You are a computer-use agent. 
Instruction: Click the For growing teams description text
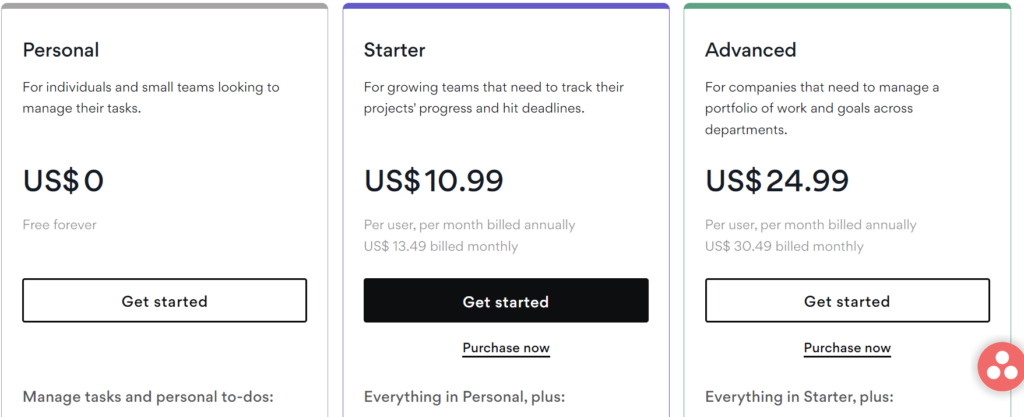click(x=494, y=97)
